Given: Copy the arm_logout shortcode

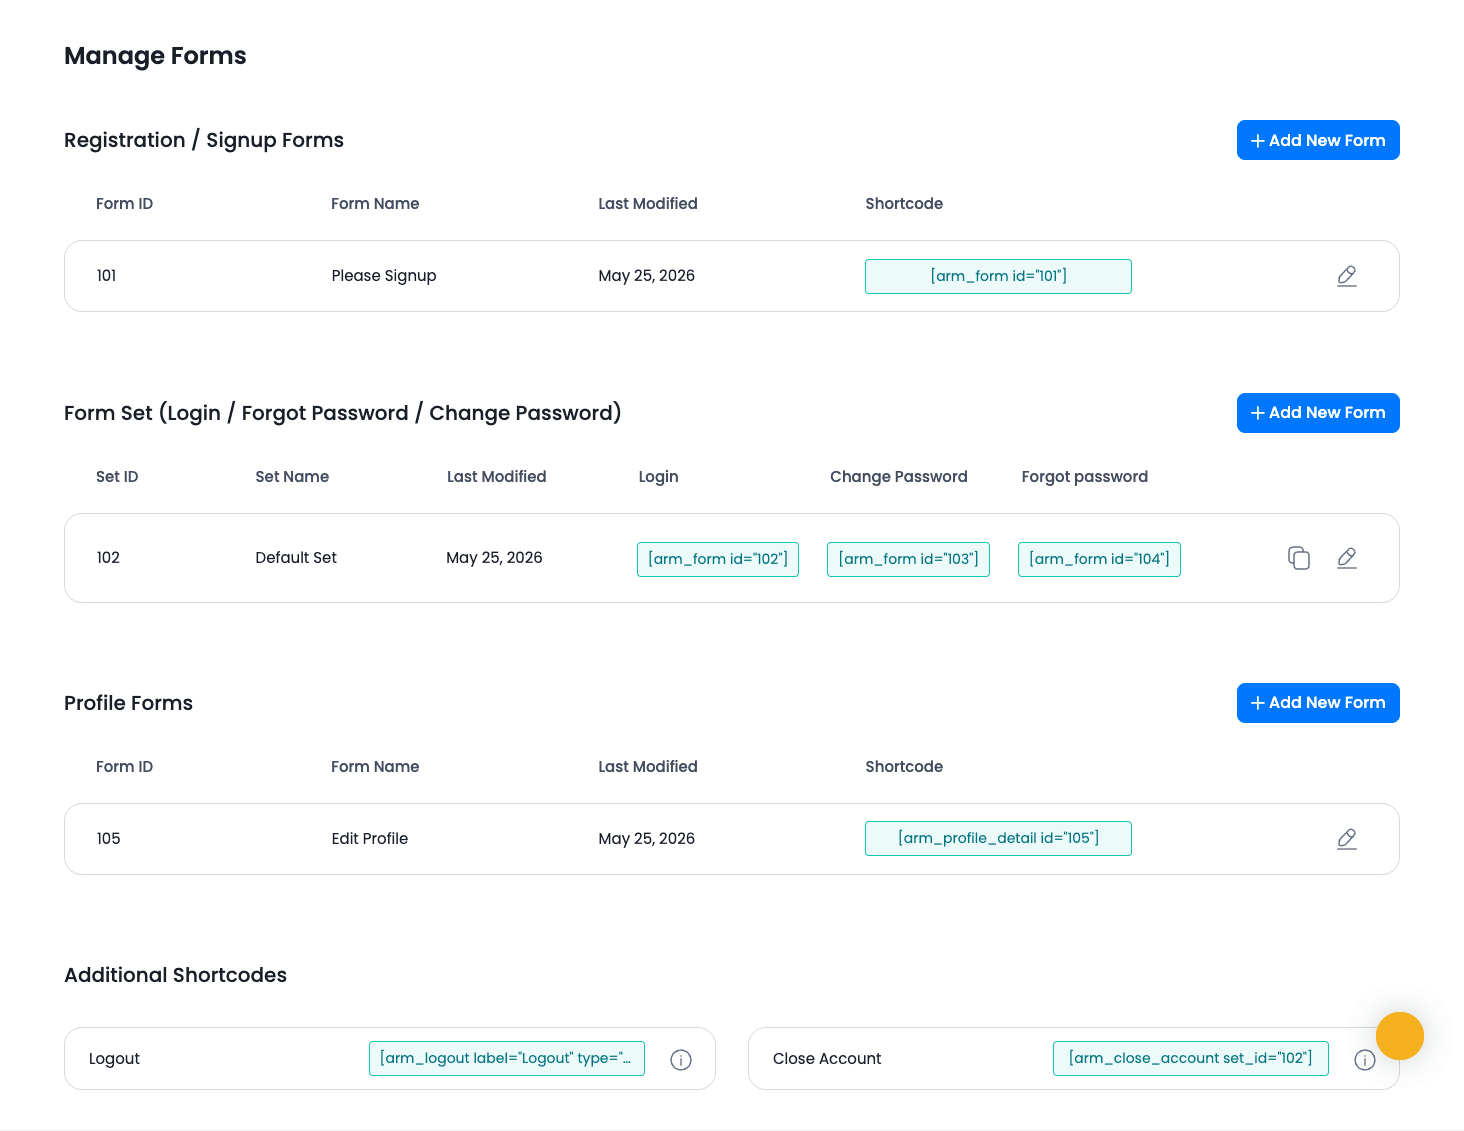Looking at the screenshot, I should pyautogui.click(x=507, y=1058).
